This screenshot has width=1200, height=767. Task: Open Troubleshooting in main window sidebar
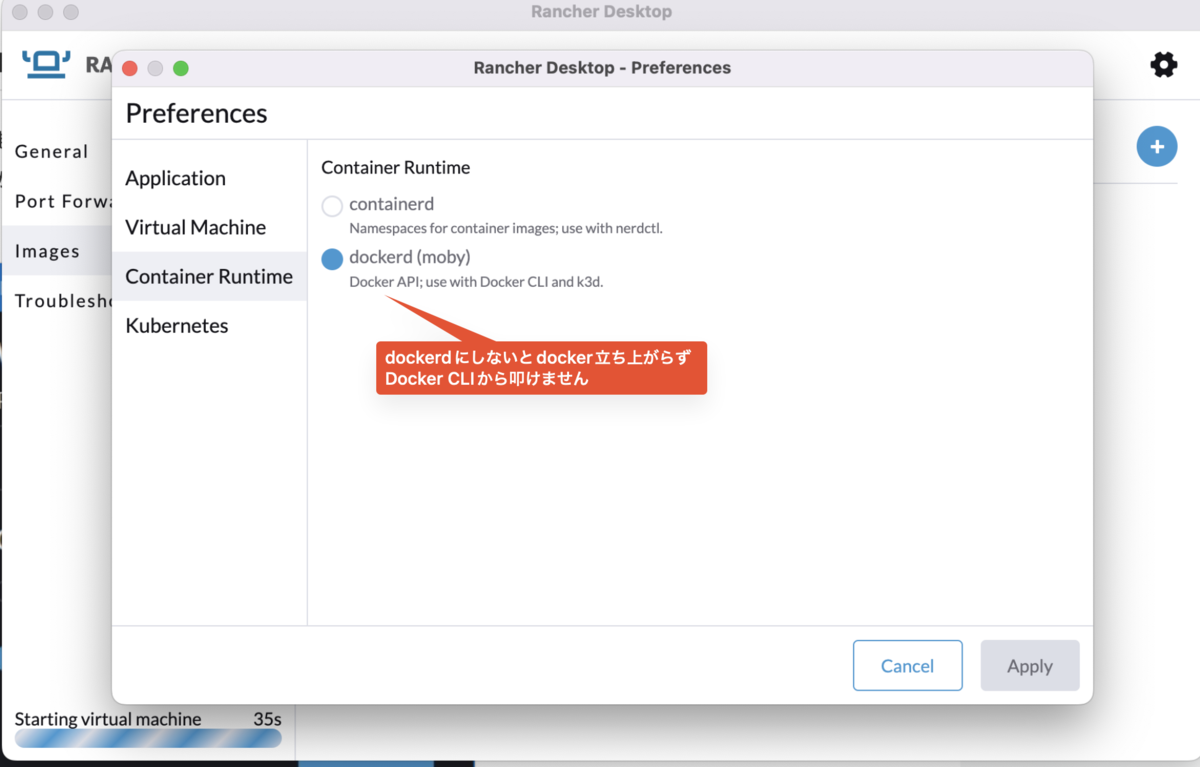[63, 301]
